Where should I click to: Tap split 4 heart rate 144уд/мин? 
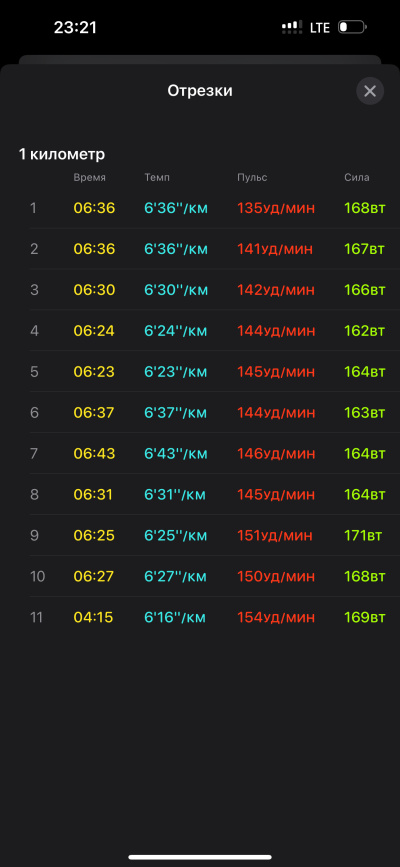[x=276, y=331]
